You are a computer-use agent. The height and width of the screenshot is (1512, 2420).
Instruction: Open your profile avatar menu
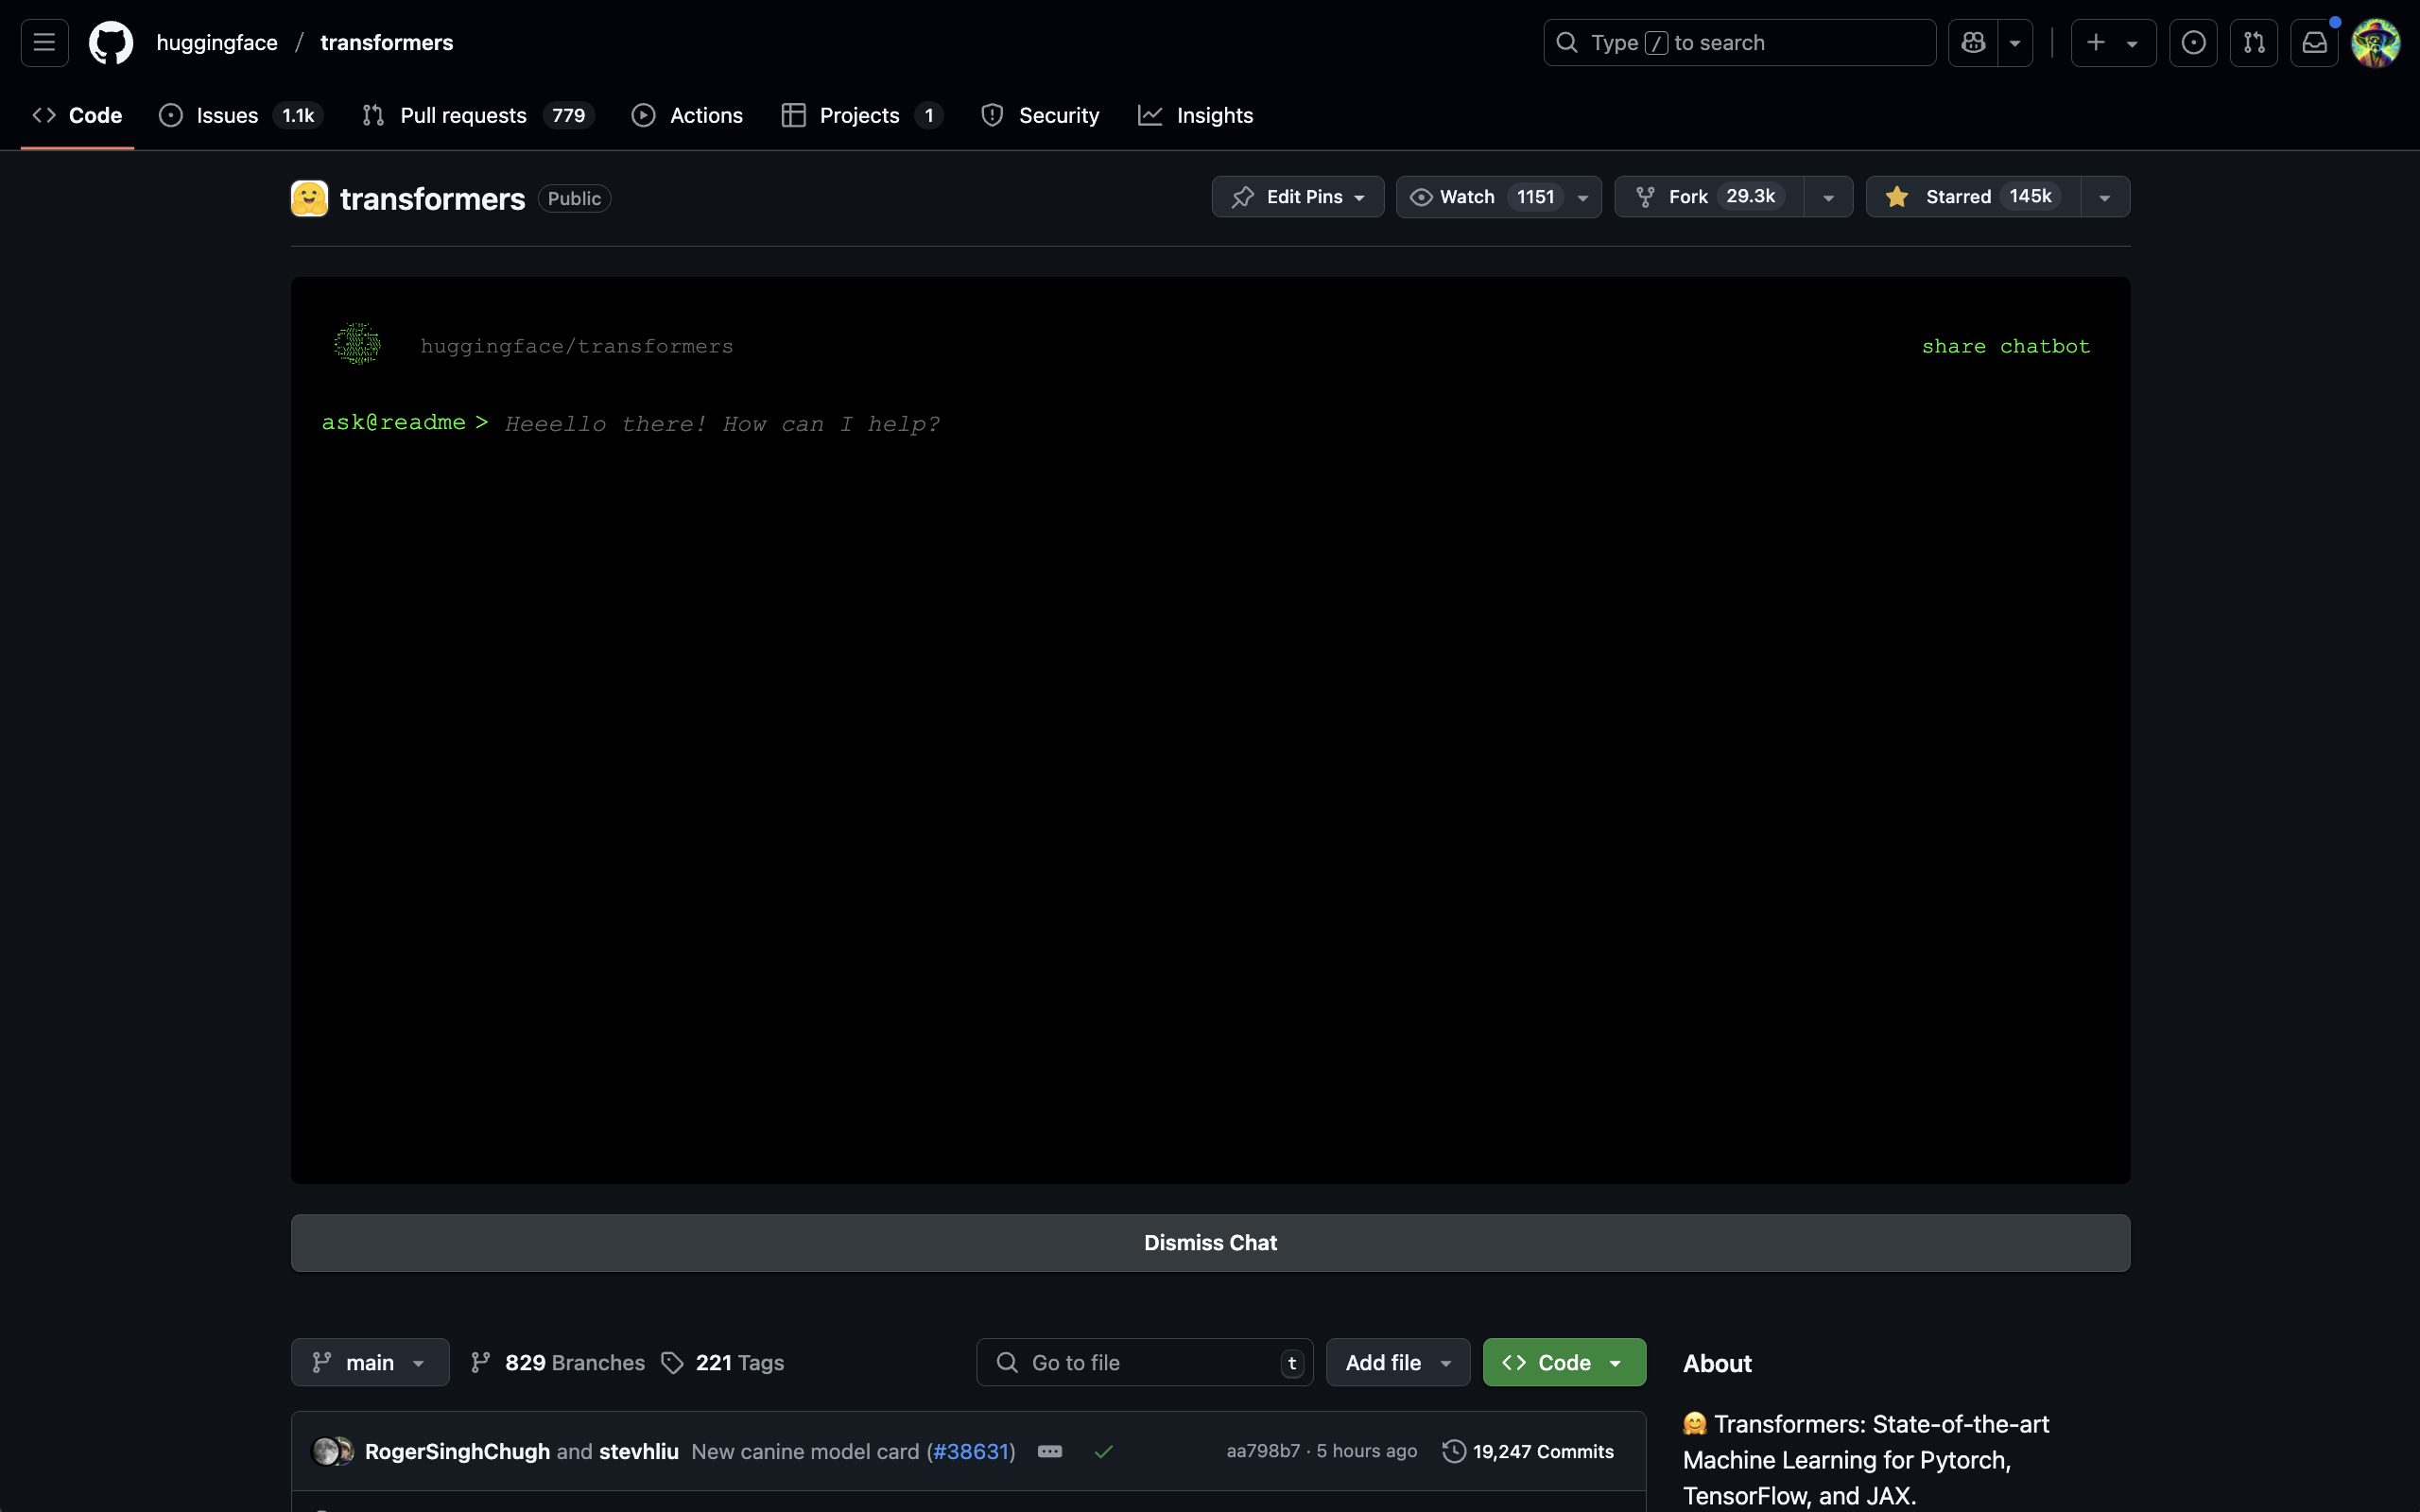click(2376, 42)
